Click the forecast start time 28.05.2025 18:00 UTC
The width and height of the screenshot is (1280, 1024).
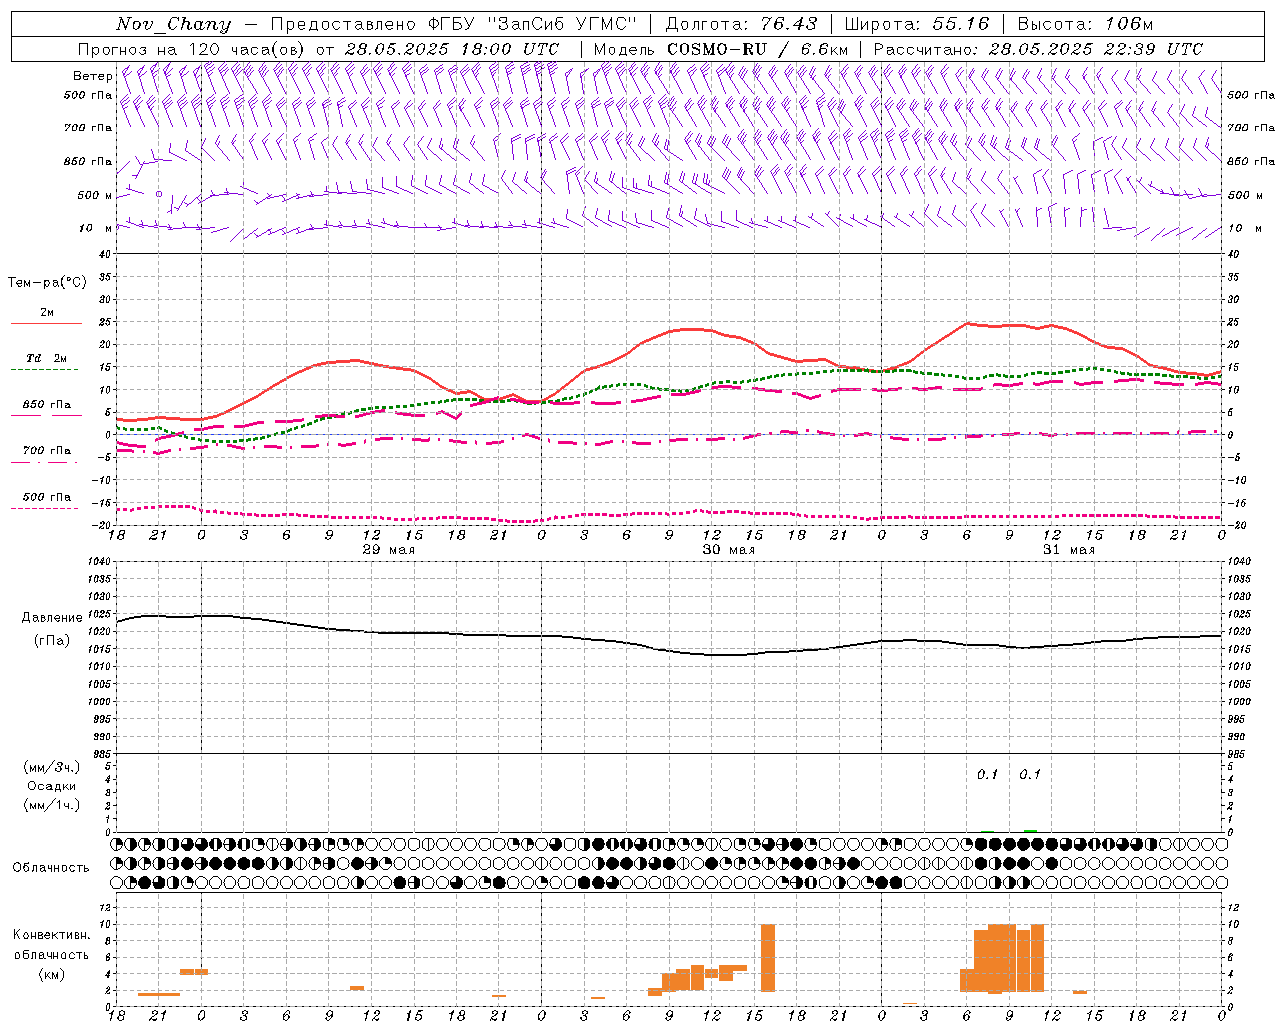coord(452,49)
